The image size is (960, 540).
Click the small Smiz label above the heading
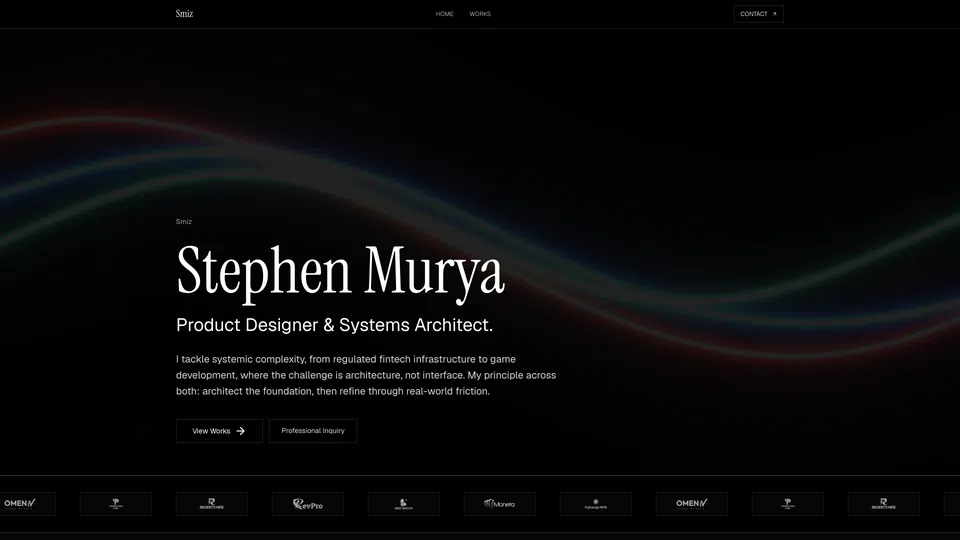(184, 222)
